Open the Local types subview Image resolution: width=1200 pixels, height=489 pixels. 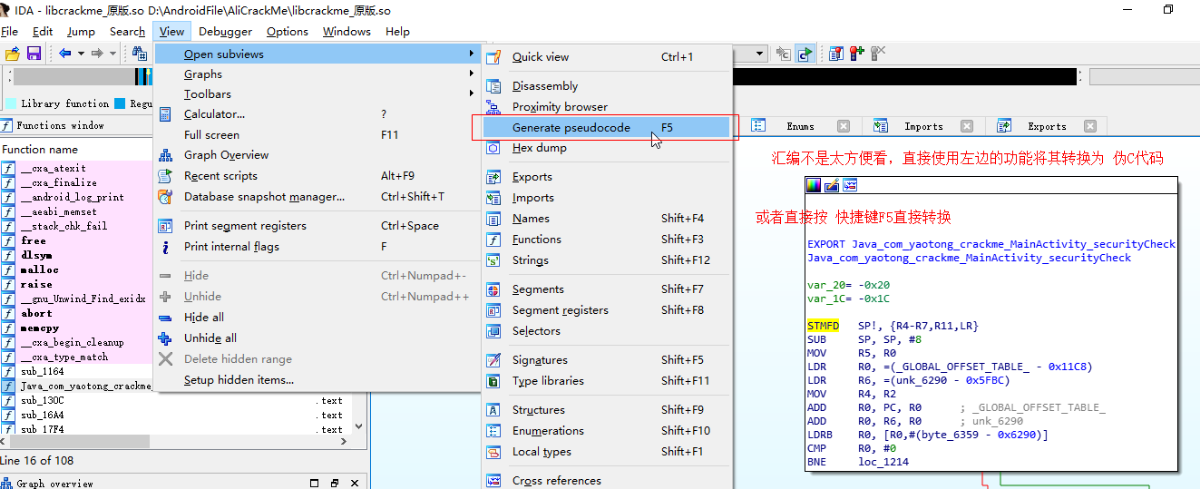click(606, 451)
